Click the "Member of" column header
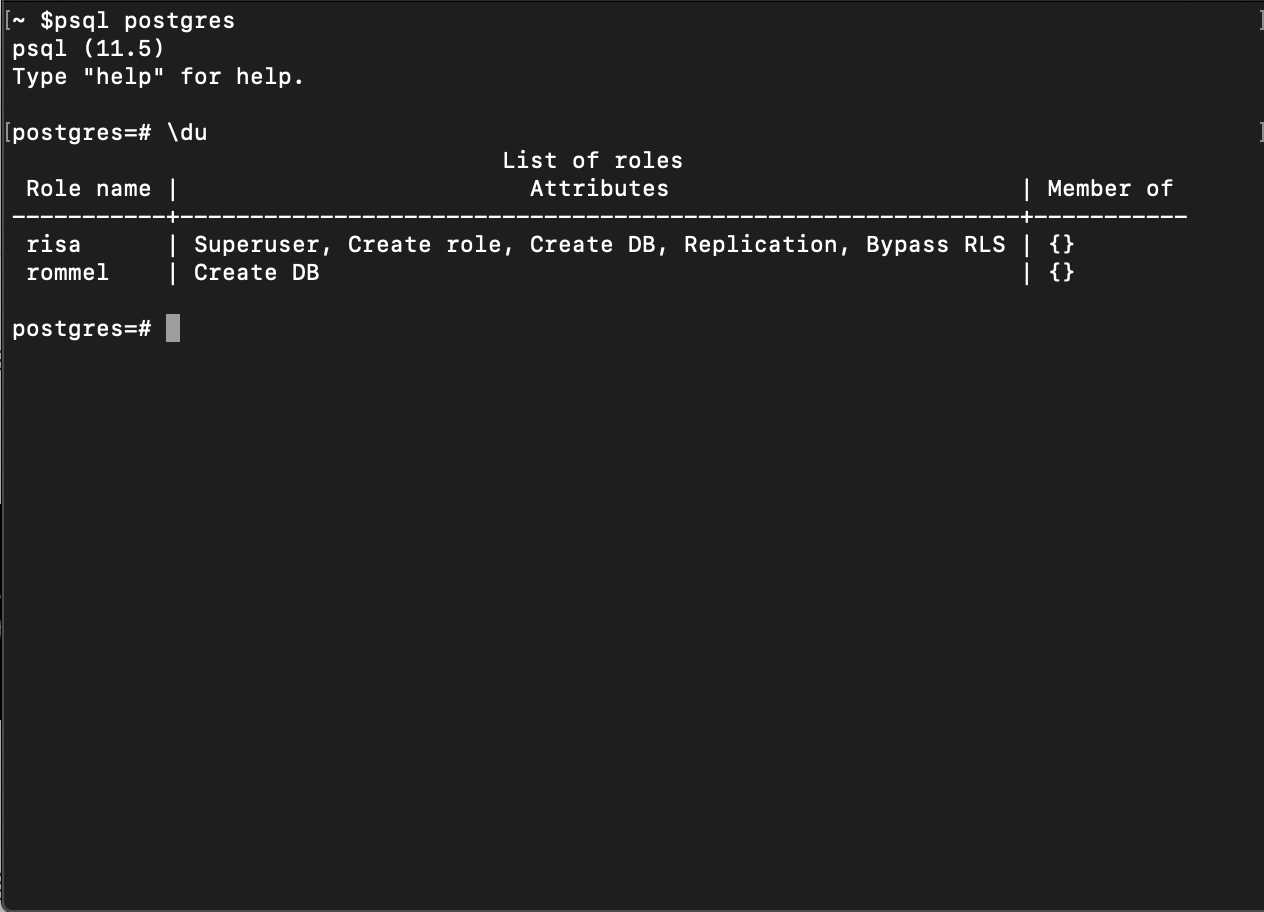The width and height of the screenshot is (1264, 912). pos(1110,188)
